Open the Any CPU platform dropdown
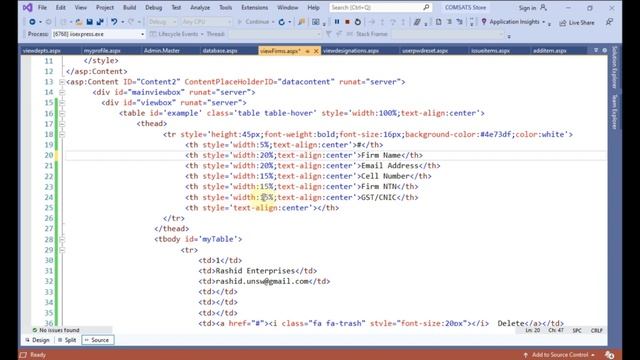The width and height of the screenshot is (640, 360). click(207, 22)
